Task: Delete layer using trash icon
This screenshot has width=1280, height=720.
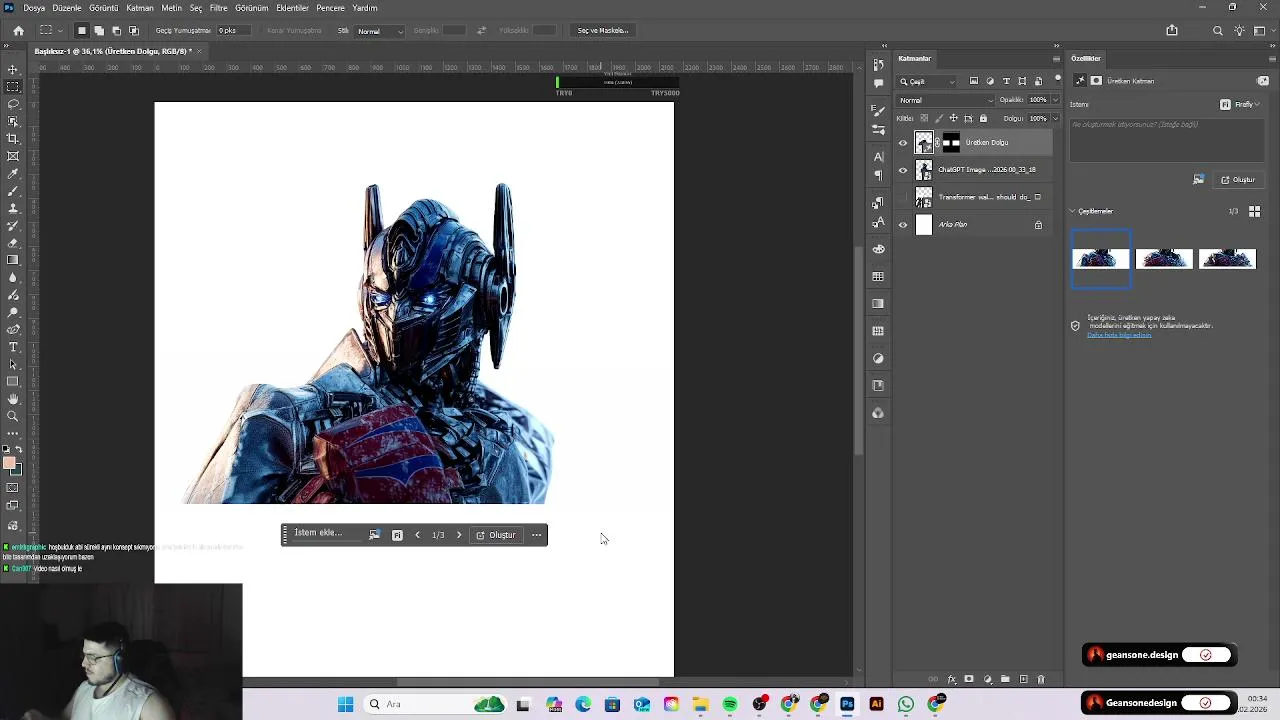Action: pos(1040,680)
